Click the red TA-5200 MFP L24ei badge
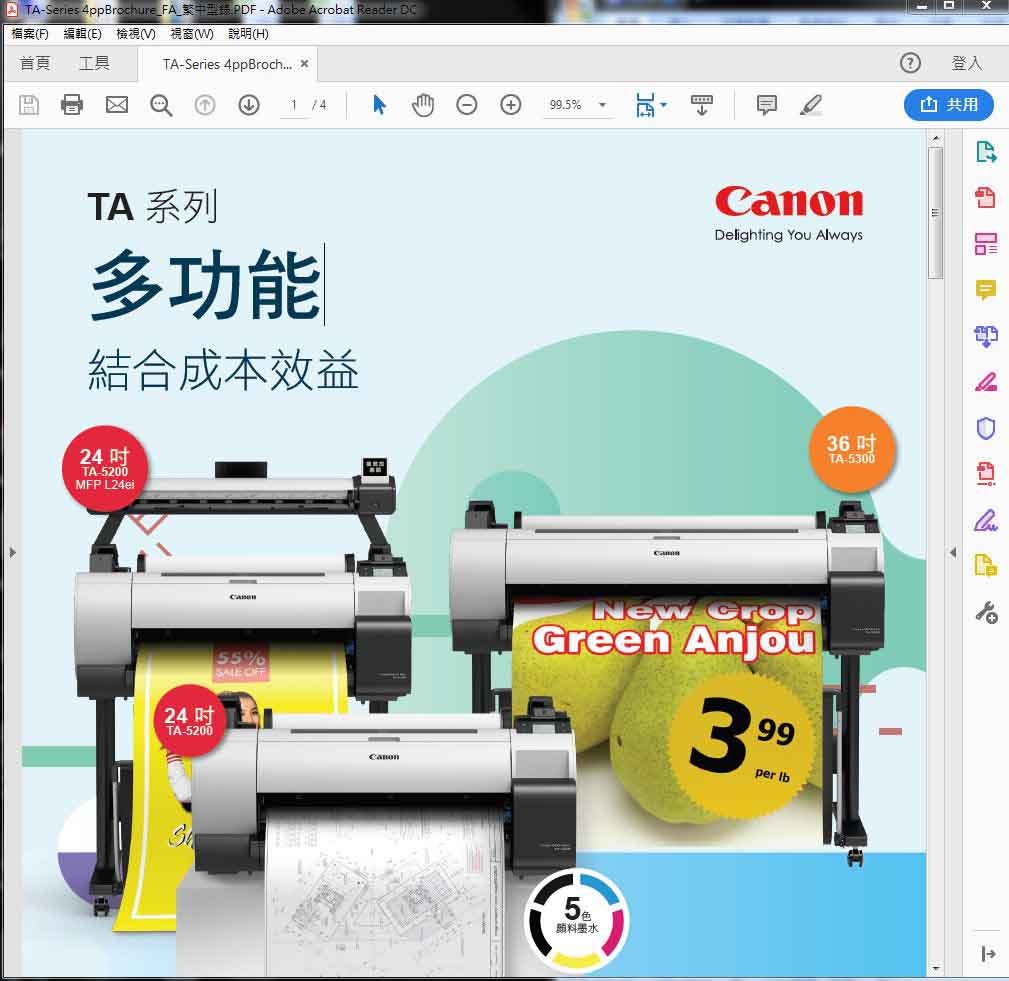1009x981 pixels. (105, 469)
